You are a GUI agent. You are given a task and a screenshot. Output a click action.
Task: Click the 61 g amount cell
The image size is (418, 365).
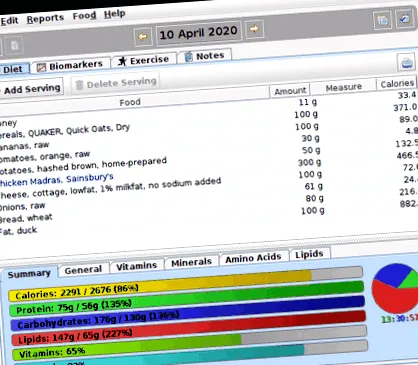coord(314,186)
